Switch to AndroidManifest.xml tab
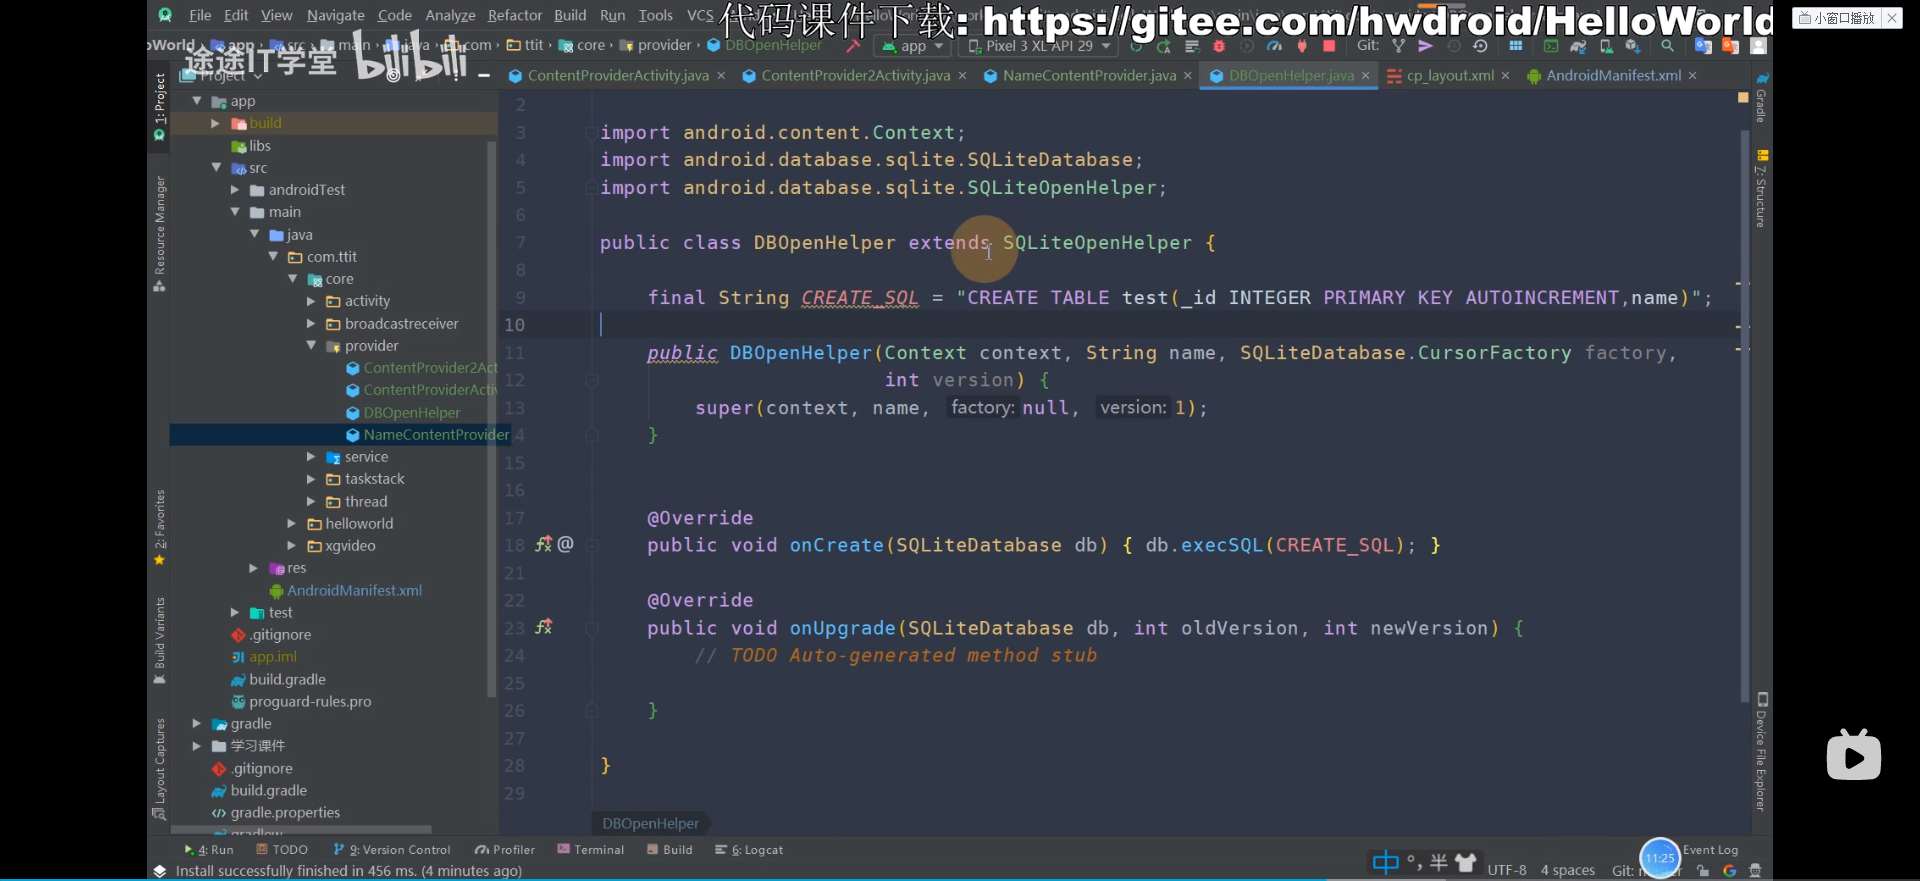 point(1613,75)
